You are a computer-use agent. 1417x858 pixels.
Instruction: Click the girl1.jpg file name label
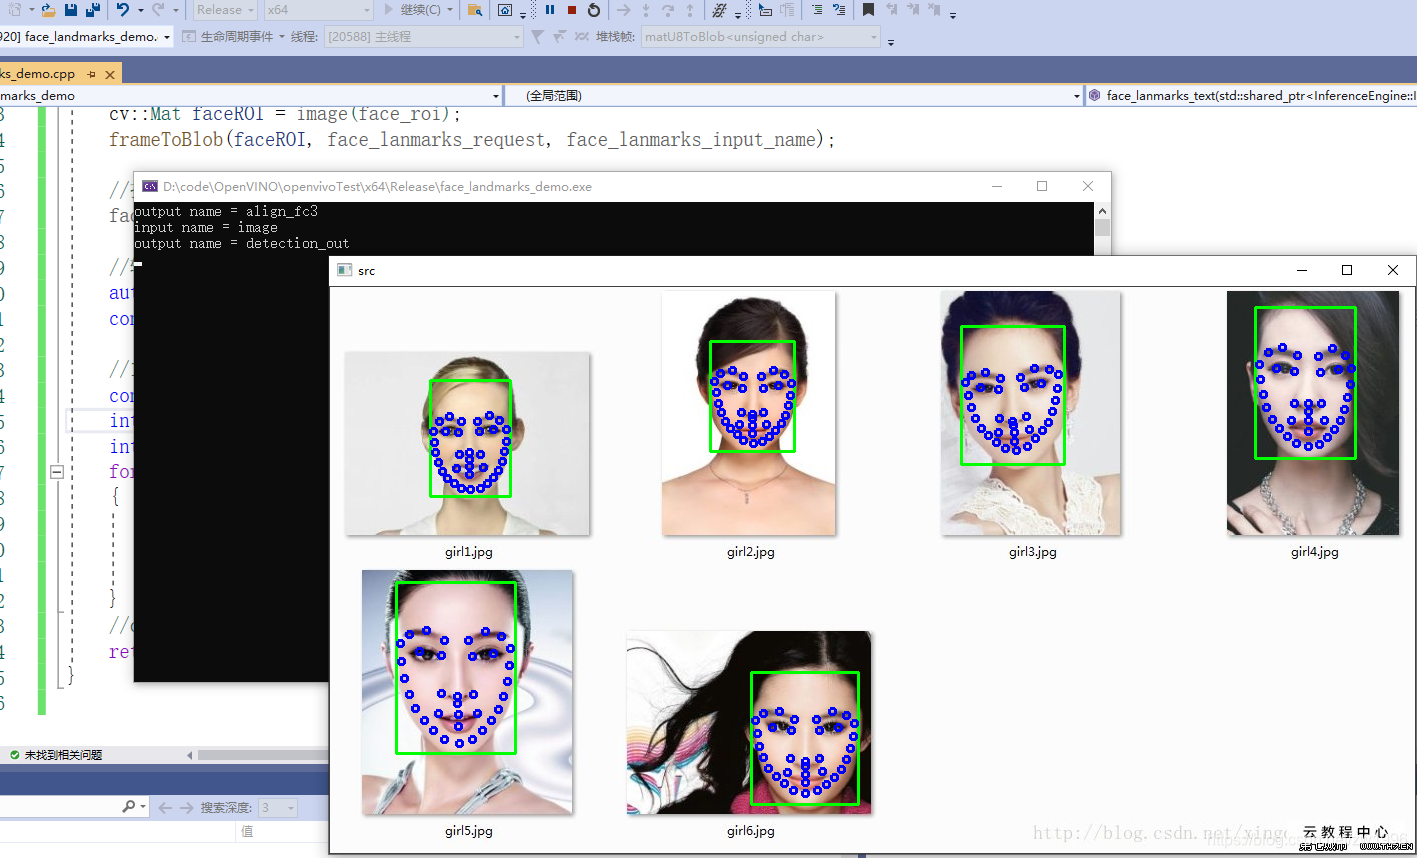(x=469, y=552)
